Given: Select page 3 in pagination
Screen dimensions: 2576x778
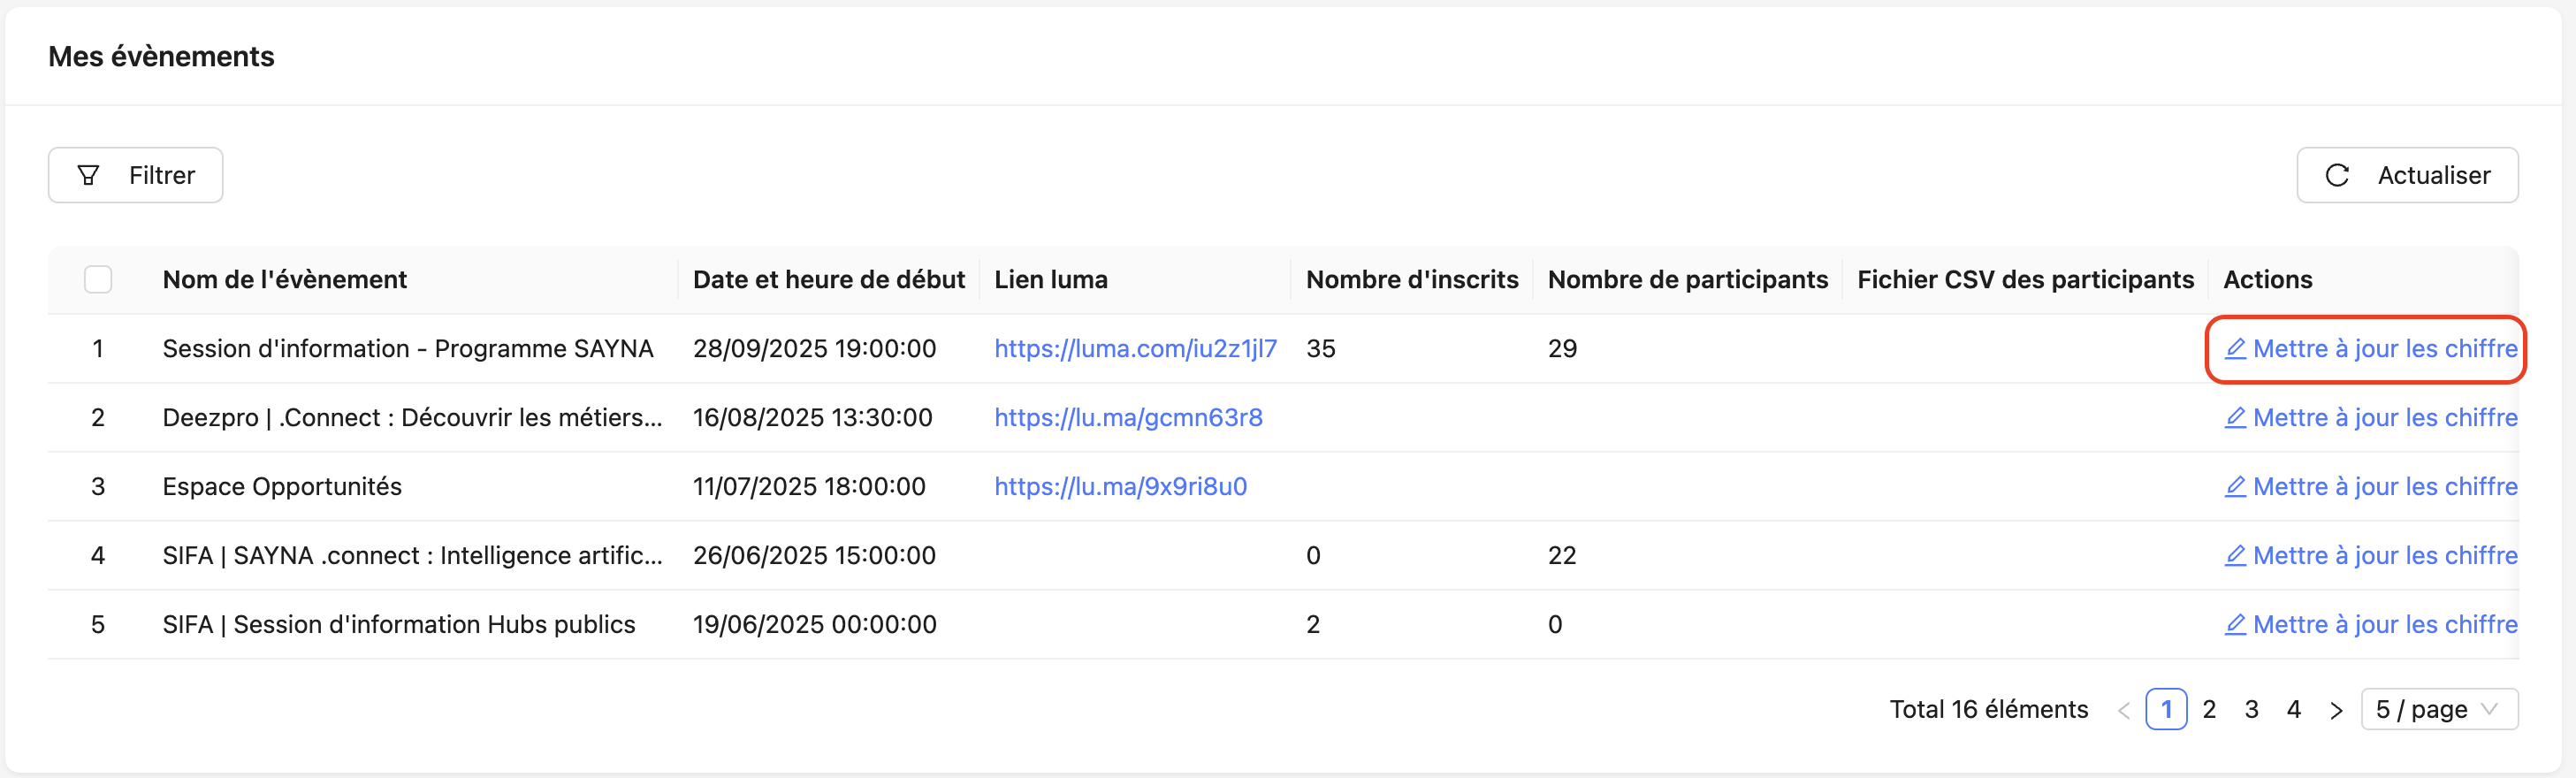Looking at the screenshot, I should tap(2251, 709).
